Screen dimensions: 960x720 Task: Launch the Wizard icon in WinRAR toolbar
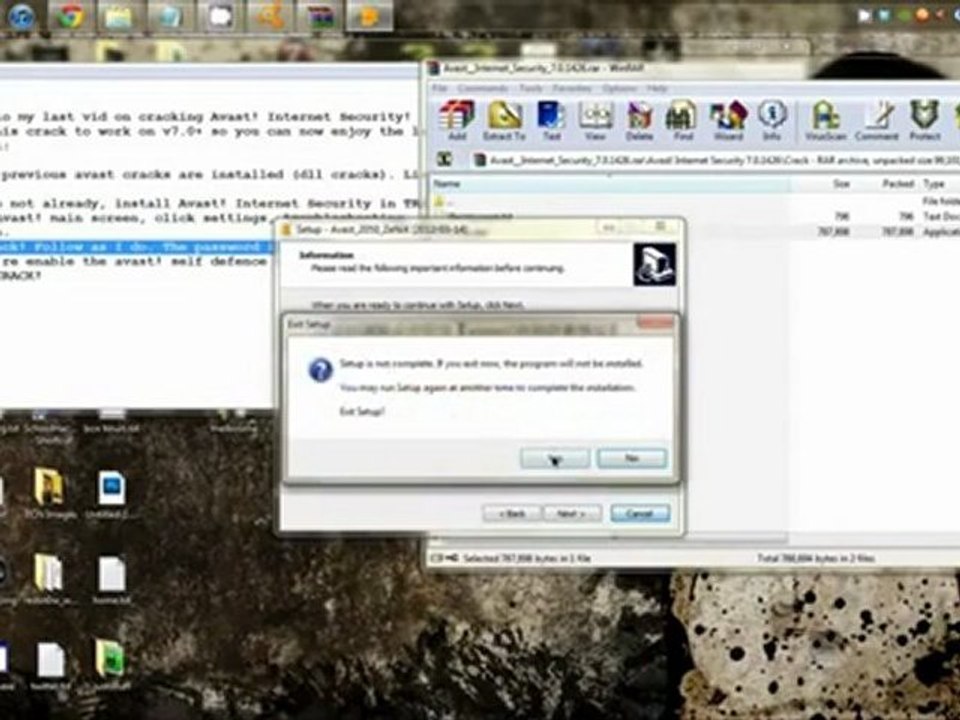[x=728, y=120]
